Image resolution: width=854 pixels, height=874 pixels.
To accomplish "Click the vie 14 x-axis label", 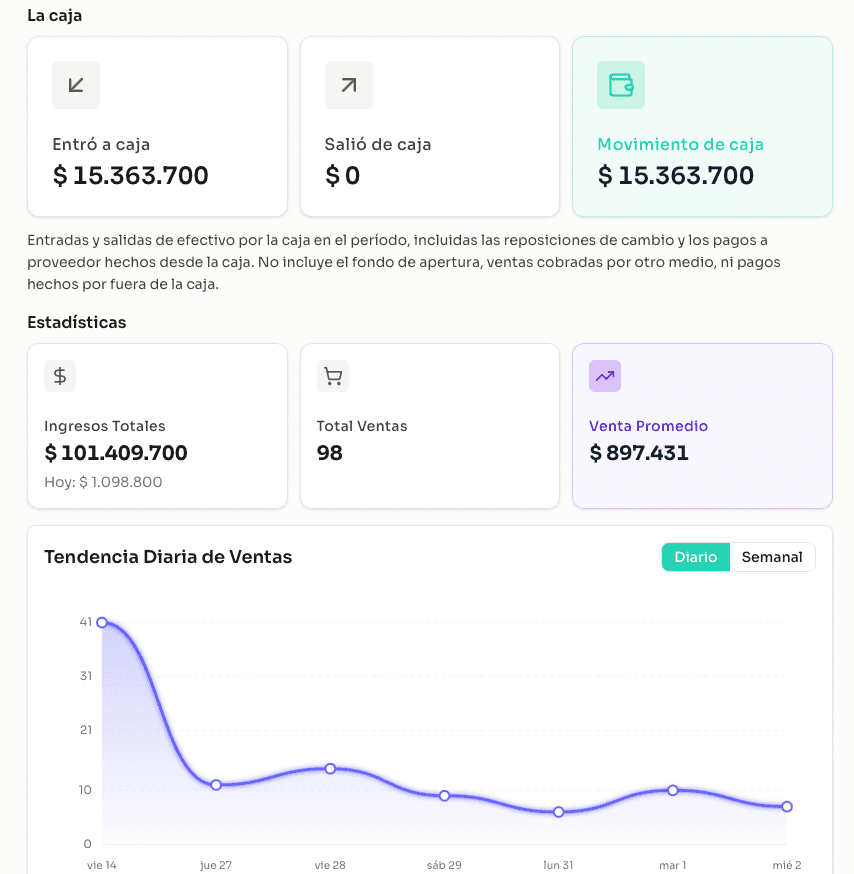I will [101, 865].
